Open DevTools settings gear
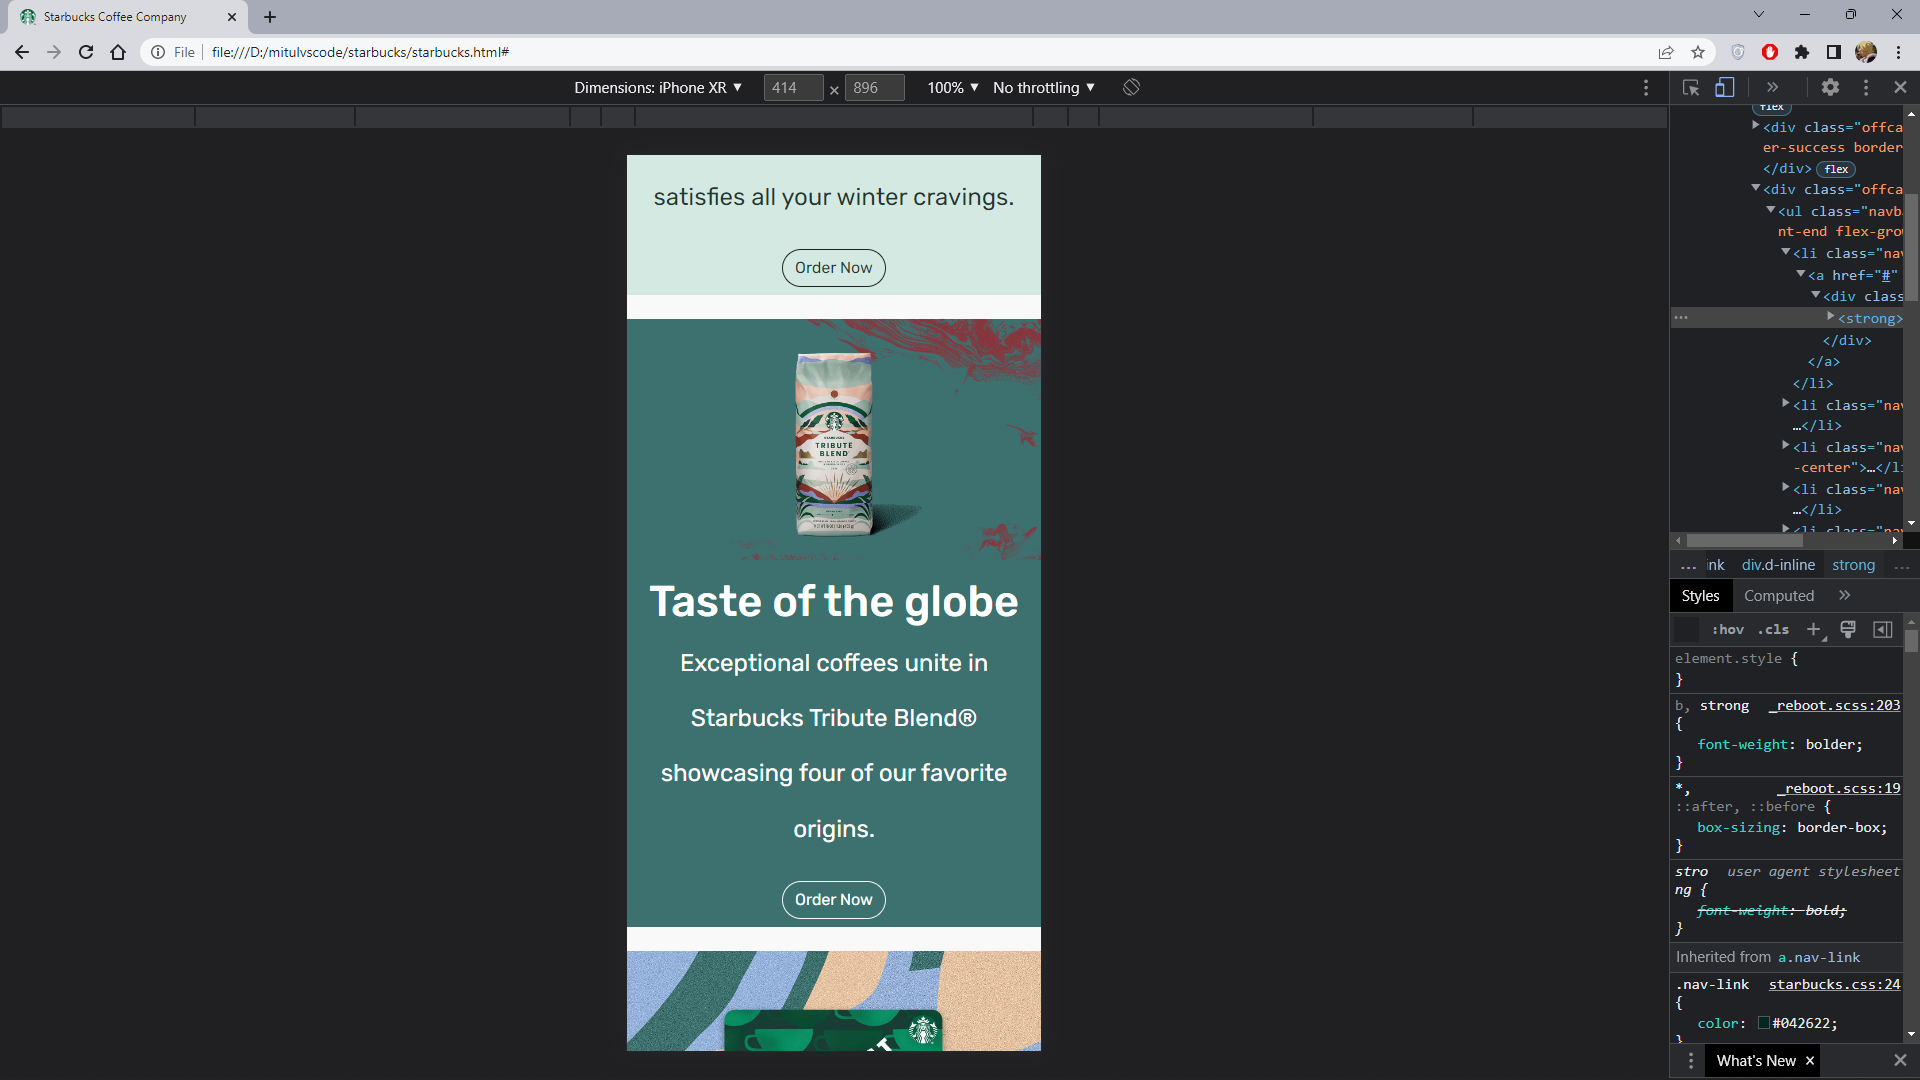Screen dimensions: 1920x1080 pos(1831,87)
